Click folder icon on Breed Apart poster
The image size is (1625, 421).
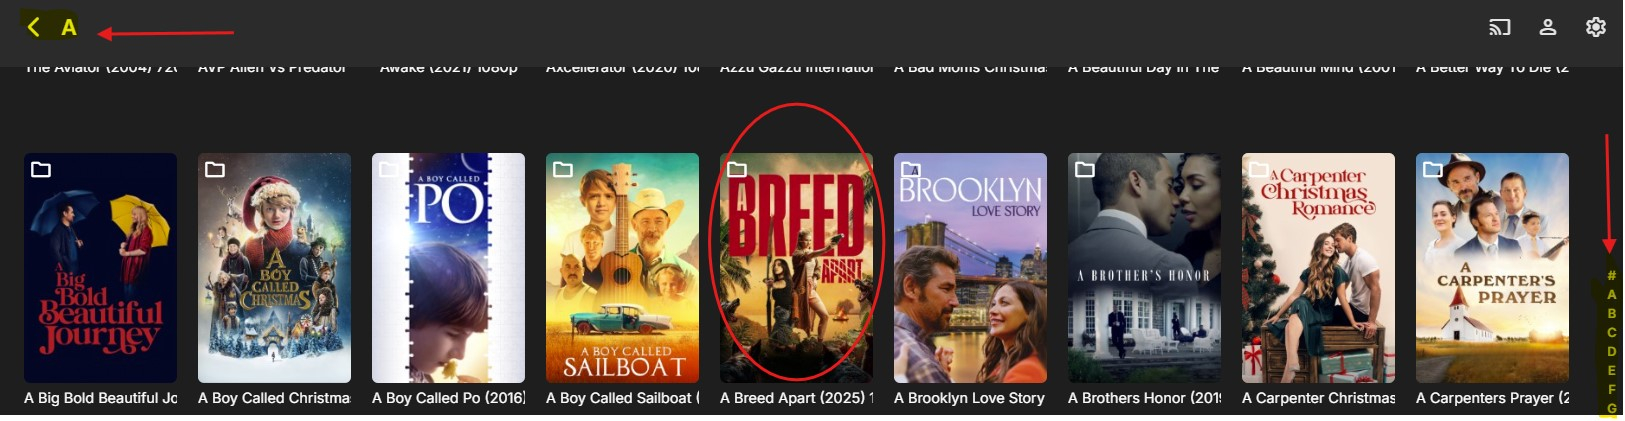click(737, 169)
